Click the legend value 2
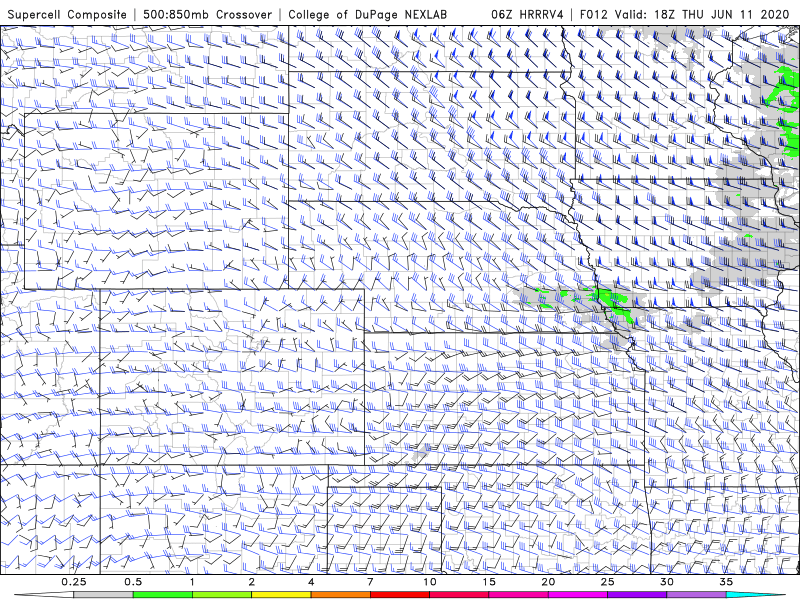This screenshot has width=800, height=600. [x=252, y=582]
